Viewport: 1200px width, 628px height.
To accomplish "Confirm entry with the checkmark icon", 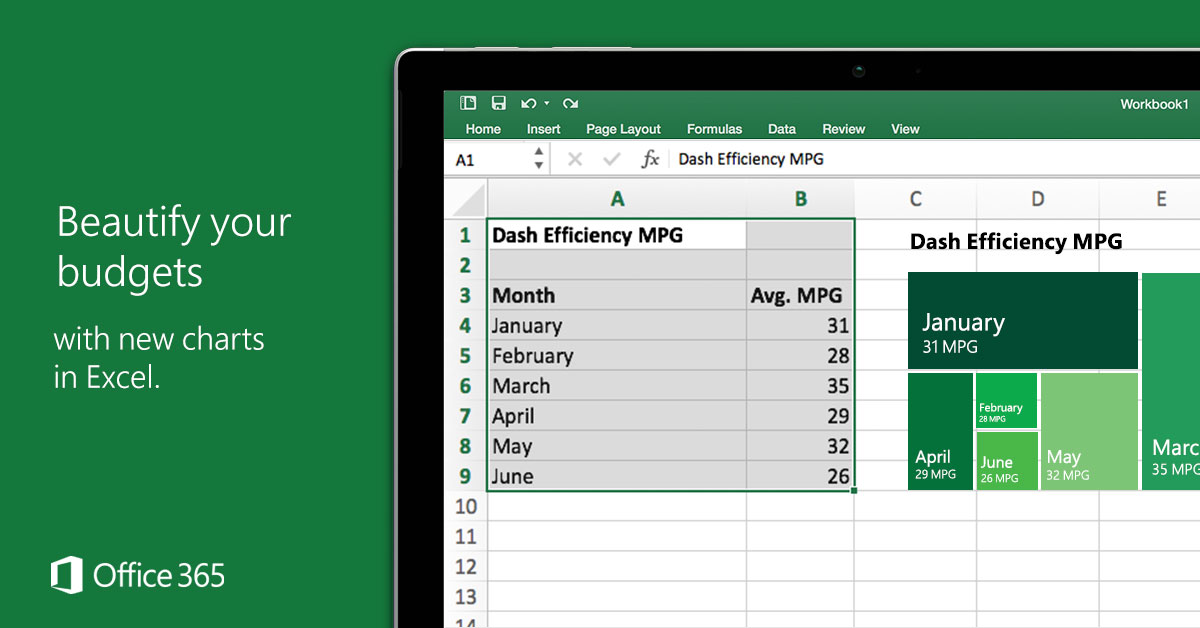I will tap(612, 159).
